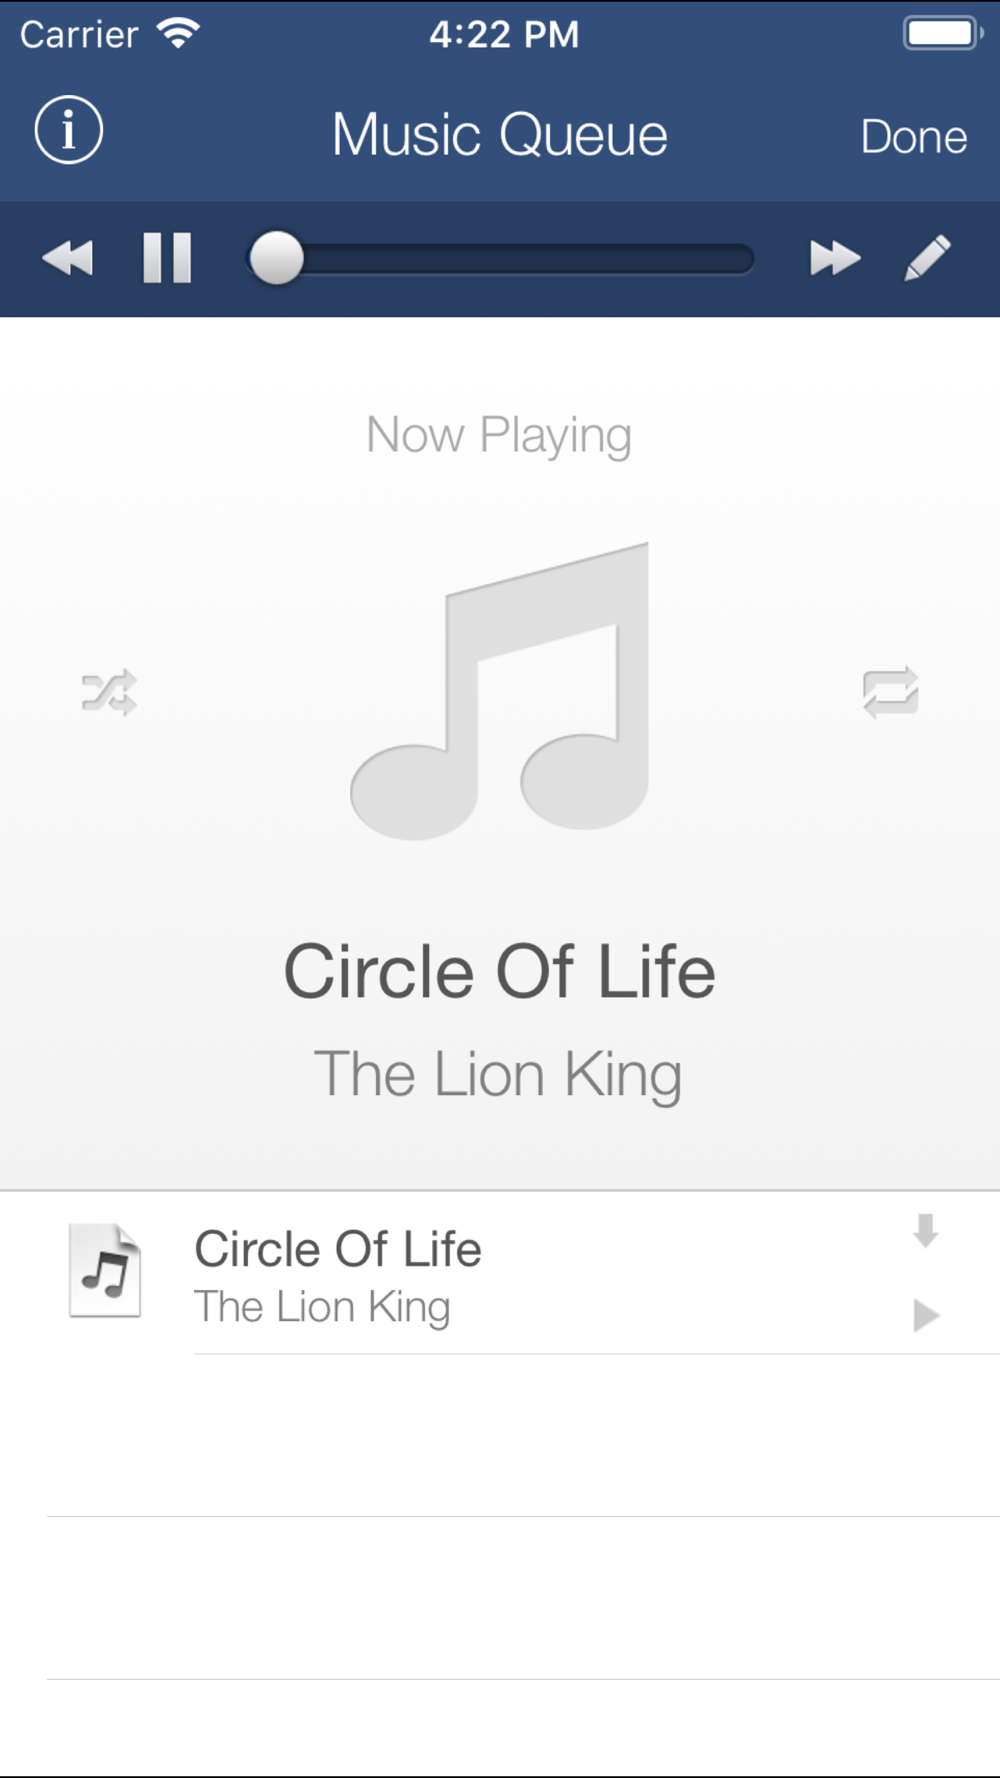Toggle shuffle mode

point(109,692)
